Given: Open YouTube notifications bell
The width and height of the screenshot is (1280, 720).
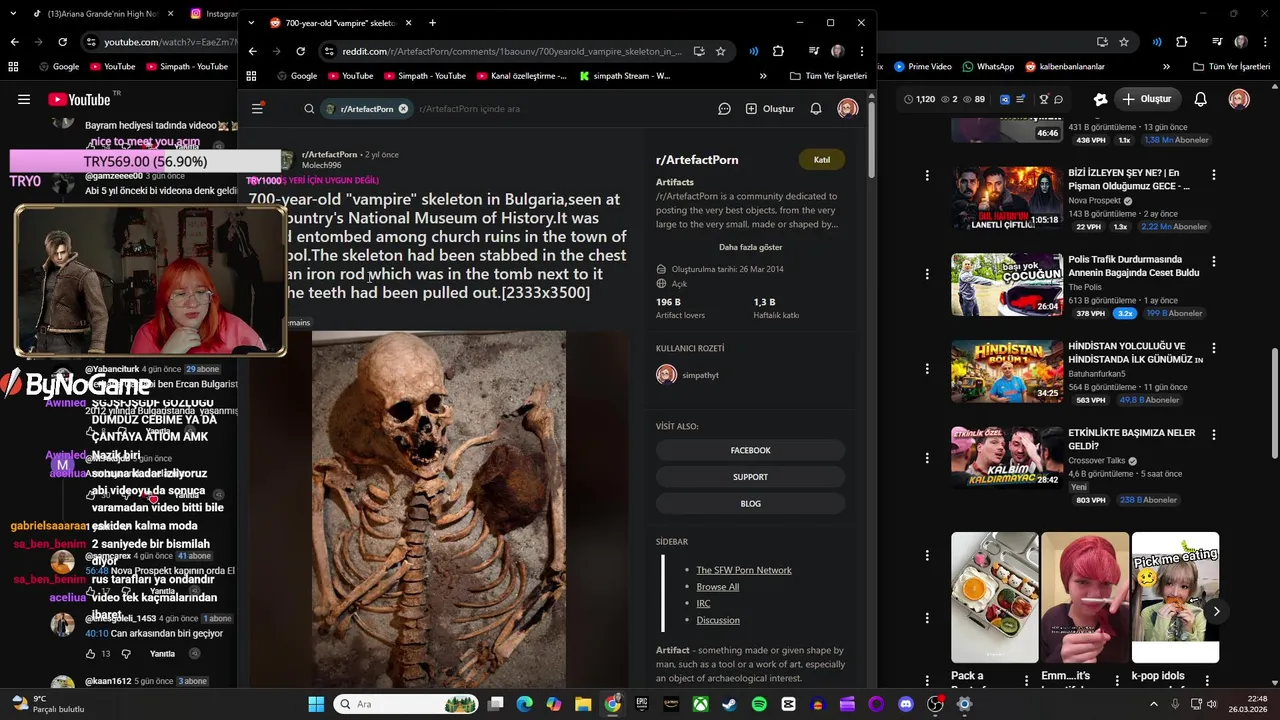Looking at the screenshot, I should [x=1201, y=99].
